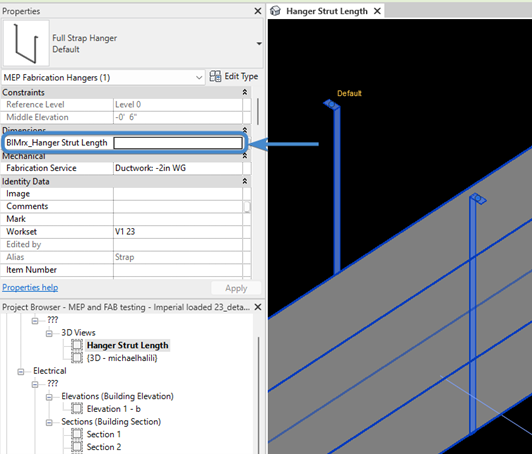The width and height of the screenshot is (532, 454).
Task: Click the Section 2 view icon
Action: click(x=77, y=447)
